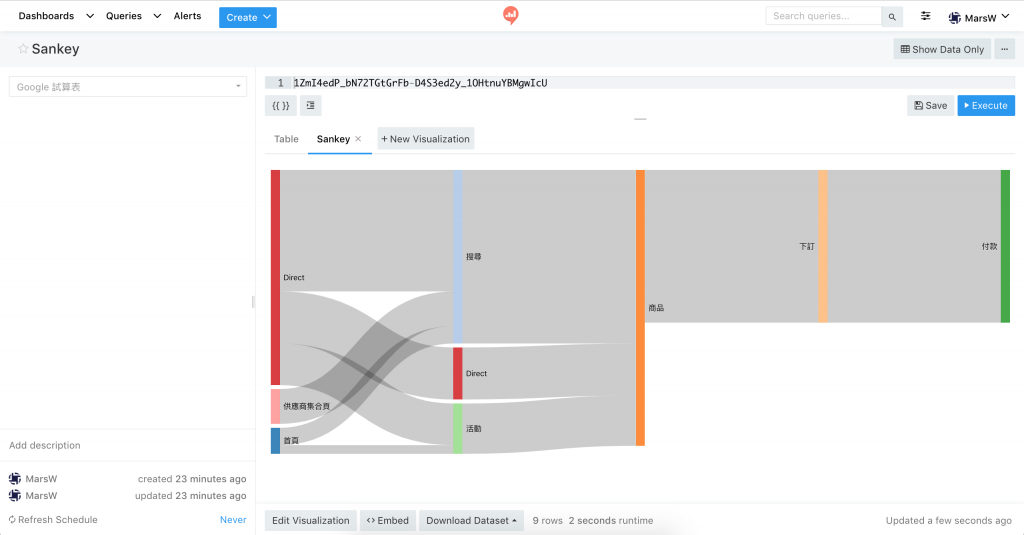
Task: Click the Redash logo icon
Action: pyautogui.click(x=511, y=15)
